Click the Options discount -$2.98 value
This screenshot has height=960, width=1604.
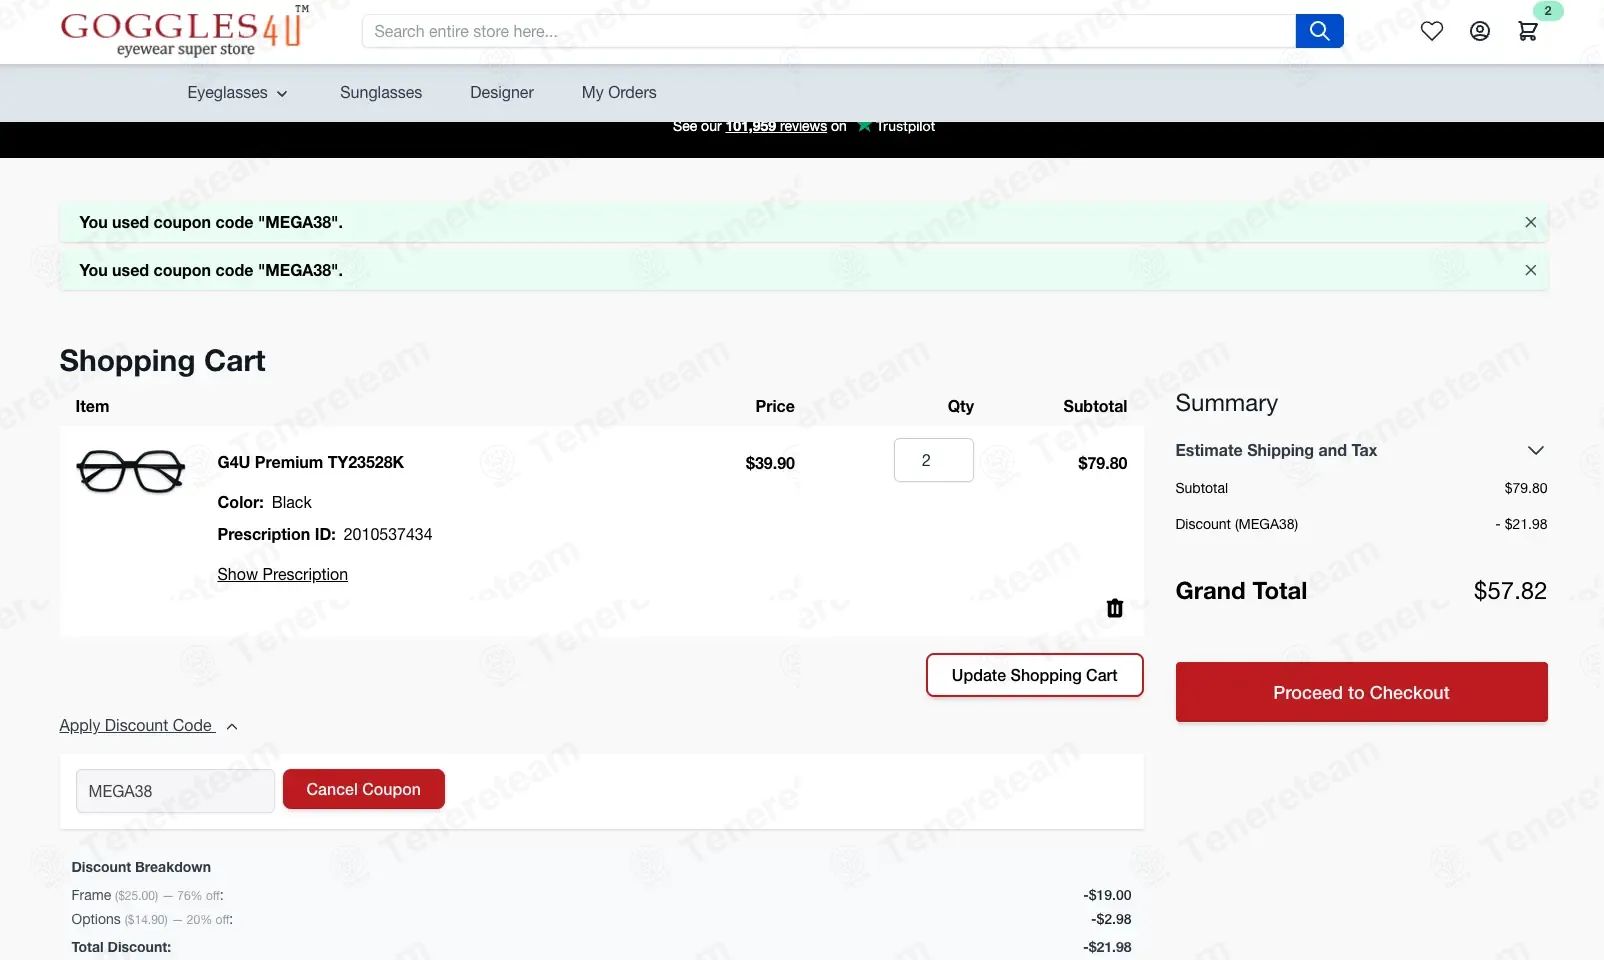[1111, 919]
